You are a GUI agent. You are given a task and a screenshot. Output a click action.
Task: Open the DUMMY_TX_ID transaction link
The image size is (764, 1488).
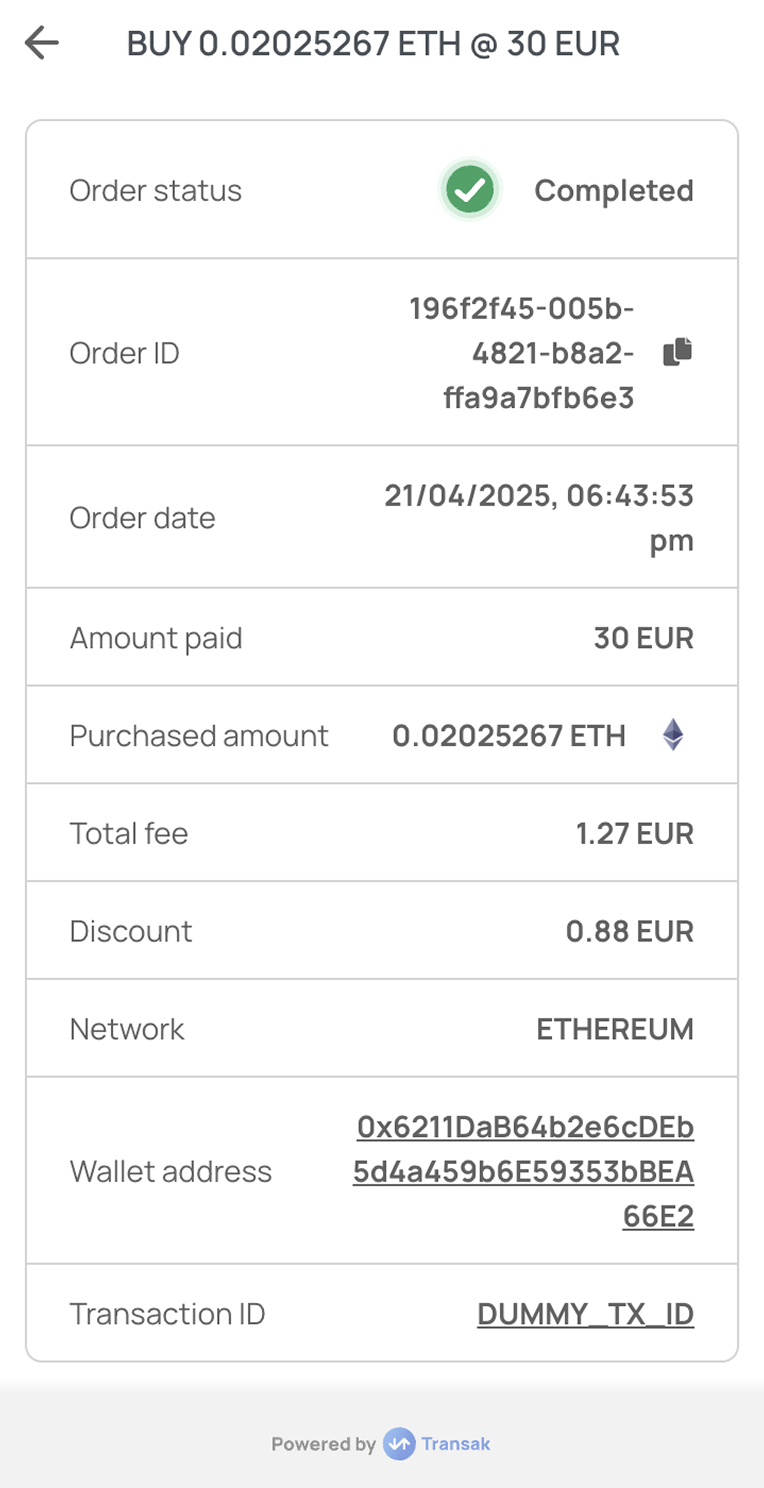pos(586,1314)
